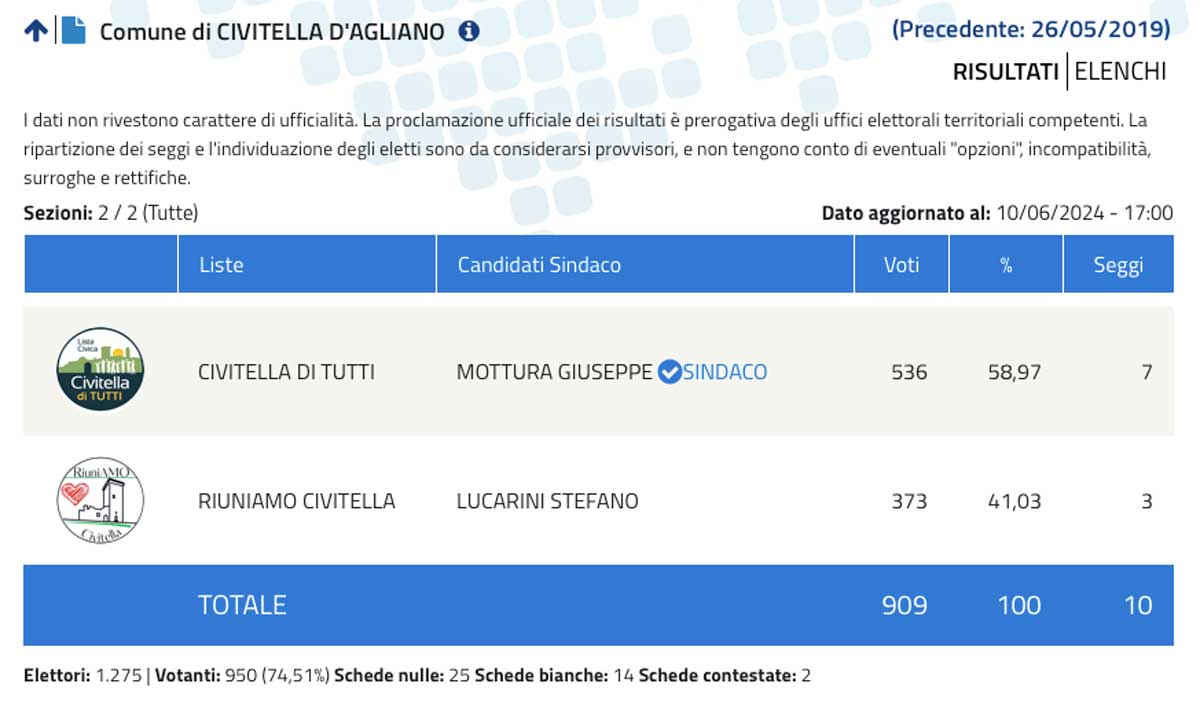Switch to the ELENCHI tab
This screenshot has width=1200, height=720.
(1120, 72)
